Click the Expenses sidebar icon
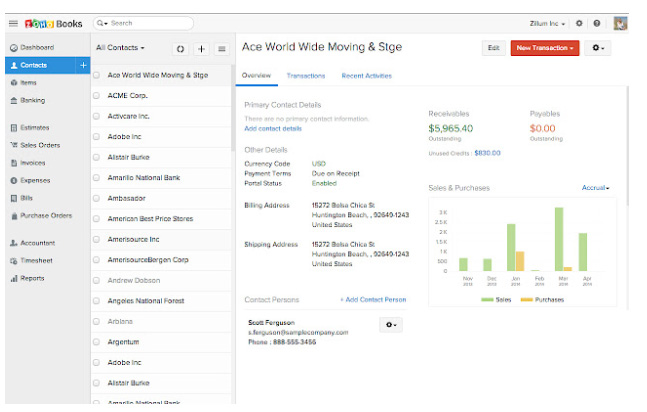This screenshot has height=412, width=647. coord(14,180)
